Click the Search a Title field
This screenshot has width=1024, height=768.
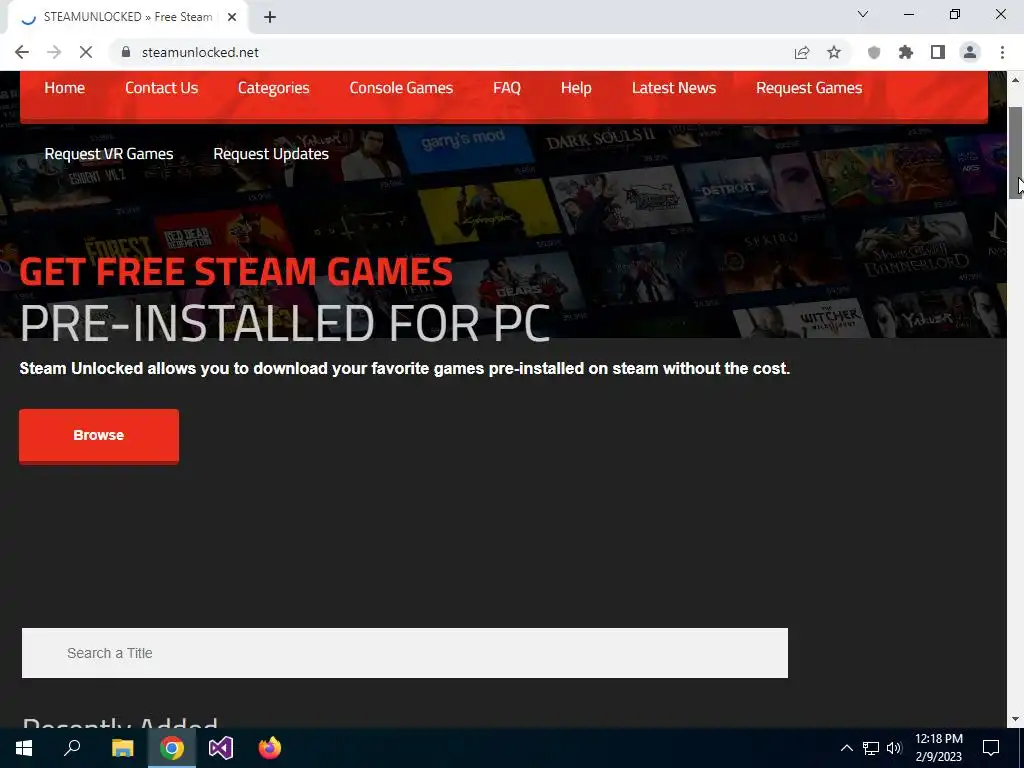click(x=405, y=653)
